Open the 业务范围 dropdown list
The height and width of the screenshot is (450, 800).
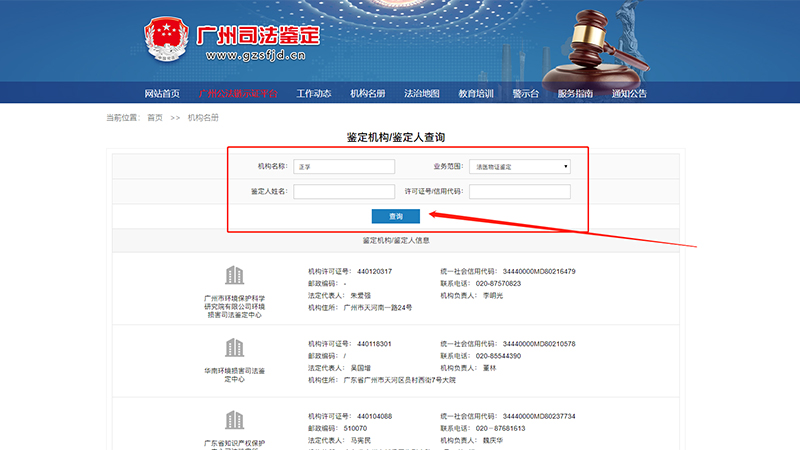point(519,166)
